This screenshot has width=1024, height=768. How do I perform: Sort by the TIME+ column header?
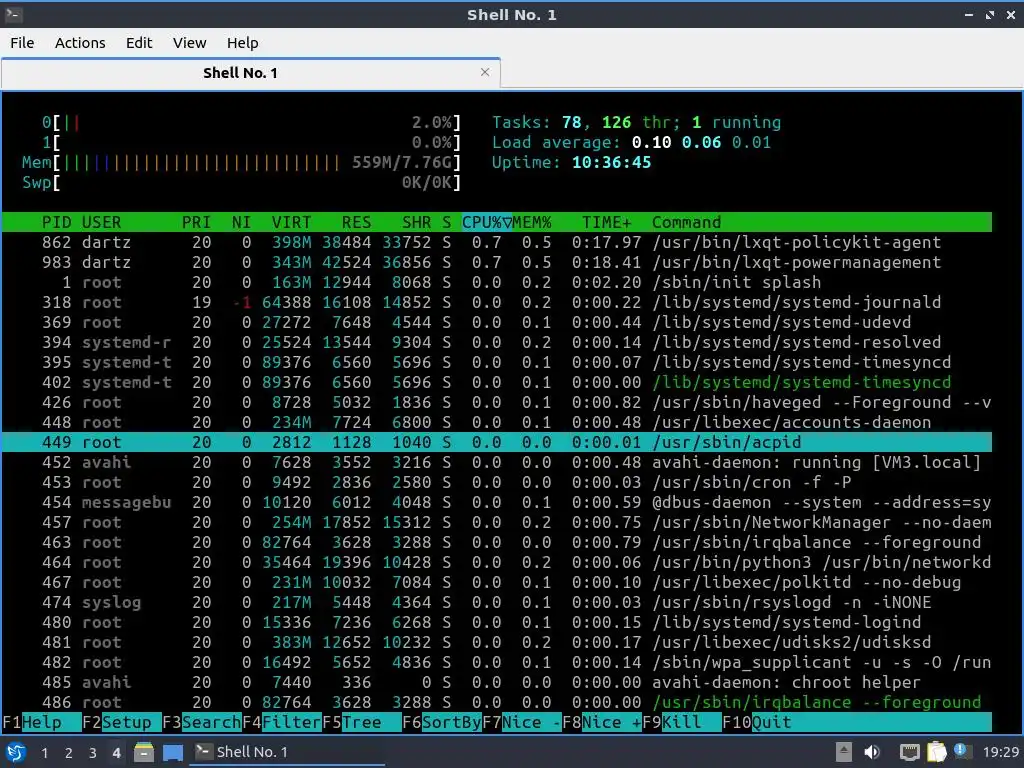click(x=607, y=222)
